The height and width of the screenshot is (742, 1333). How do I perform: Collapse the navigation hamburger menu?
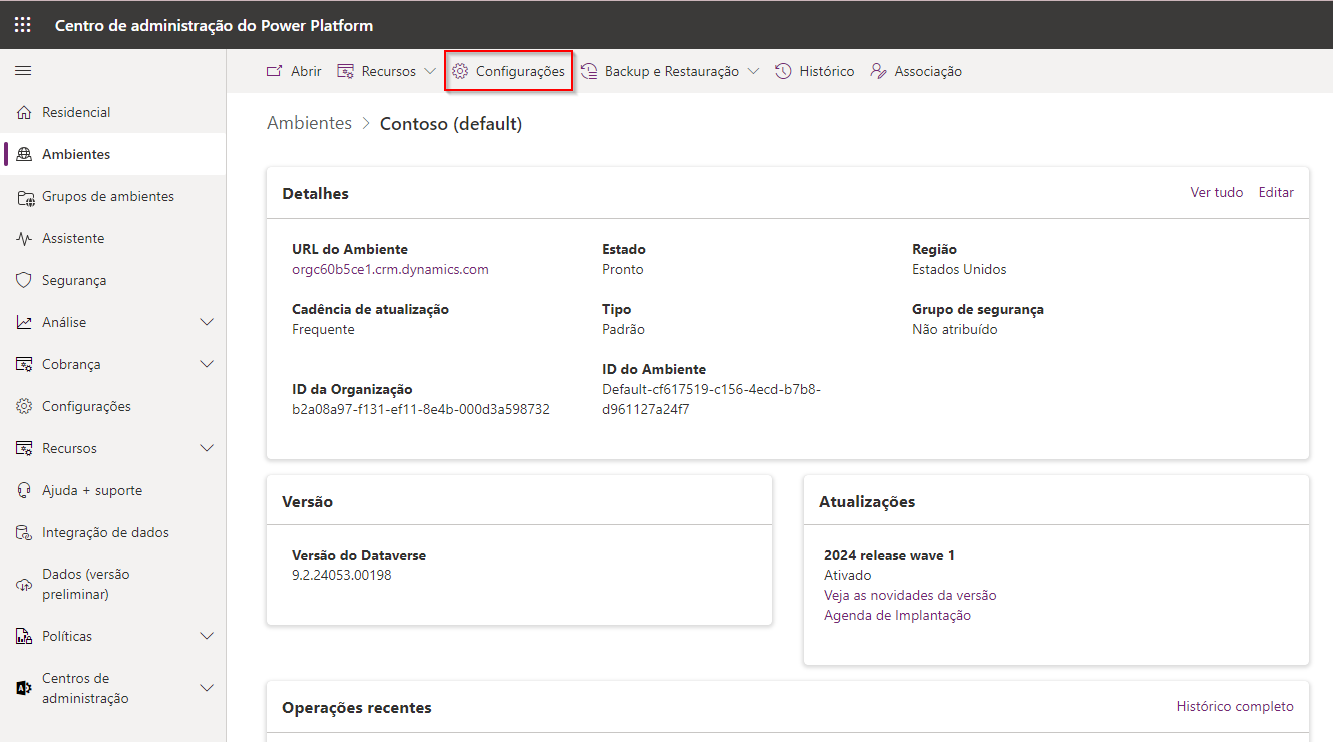point(22,71)
